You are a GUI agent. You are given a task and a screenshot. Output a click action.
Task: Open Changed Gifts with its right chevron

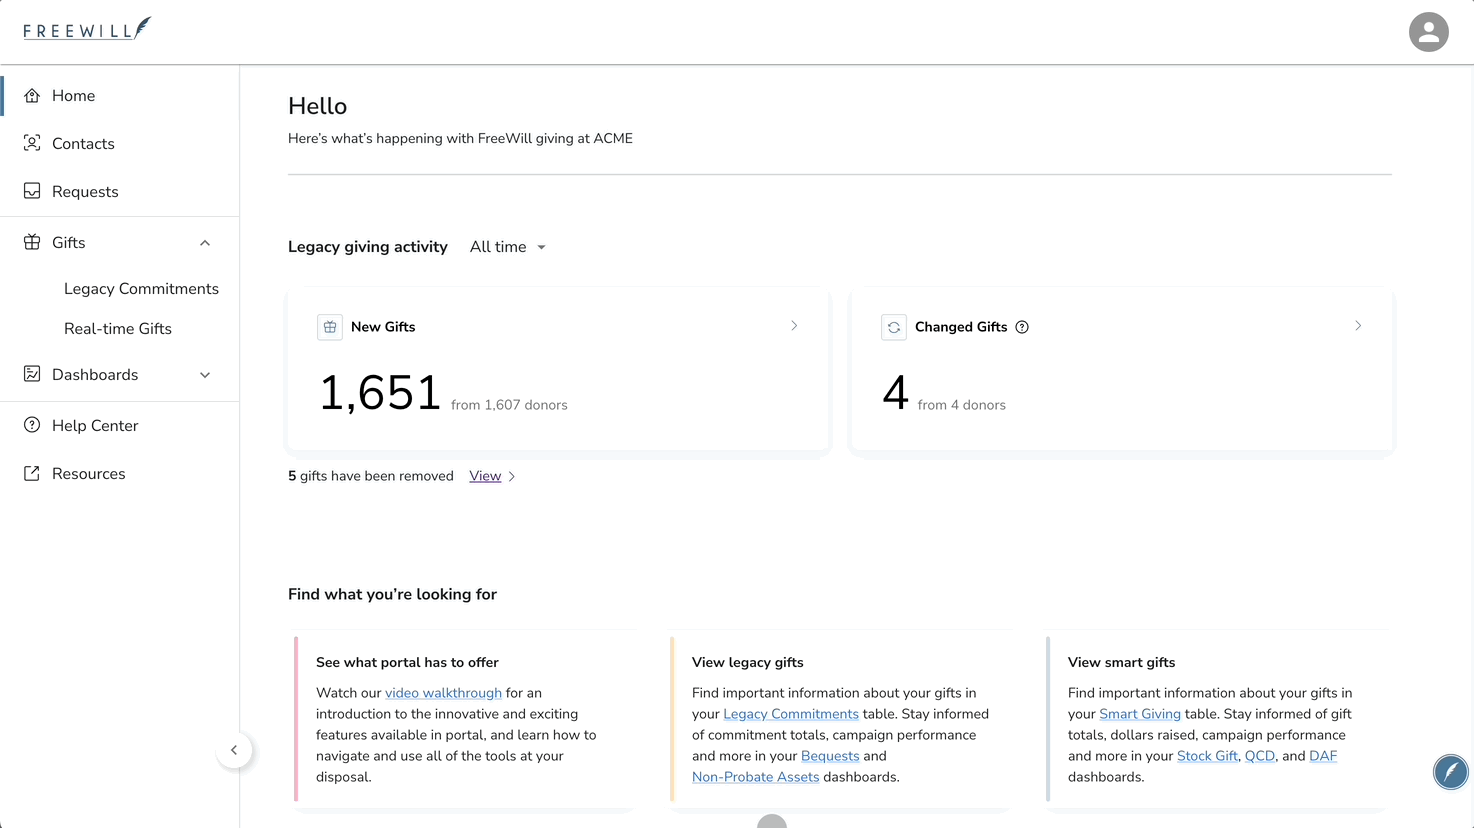[x=1358, y=326]
